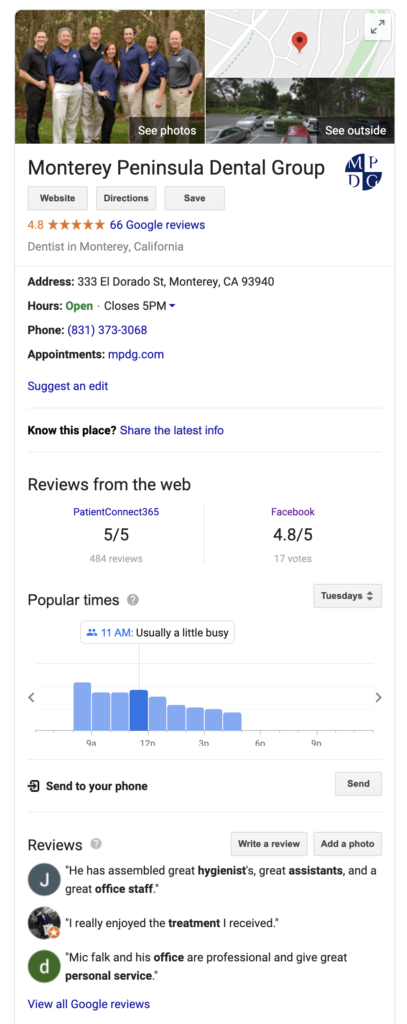Open See outside street view thumbnail

[301, 111]
